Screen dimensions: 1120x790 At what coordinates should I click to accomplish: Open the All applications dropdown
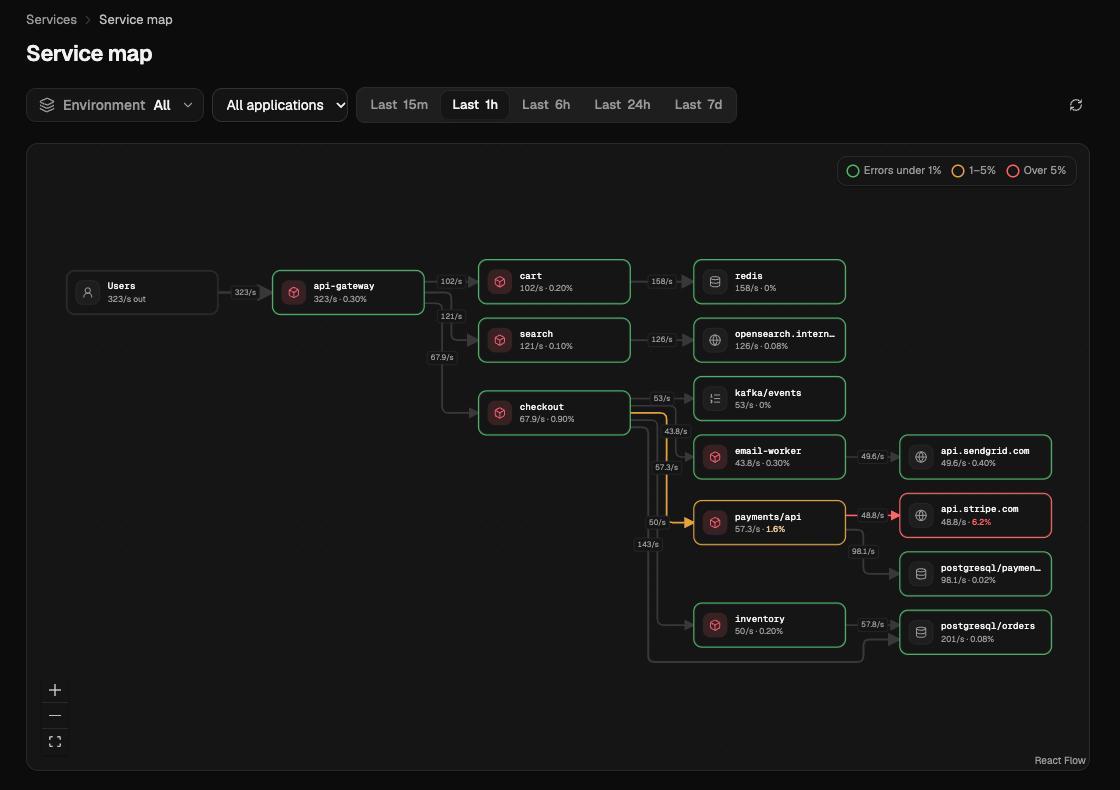point(280,105)
